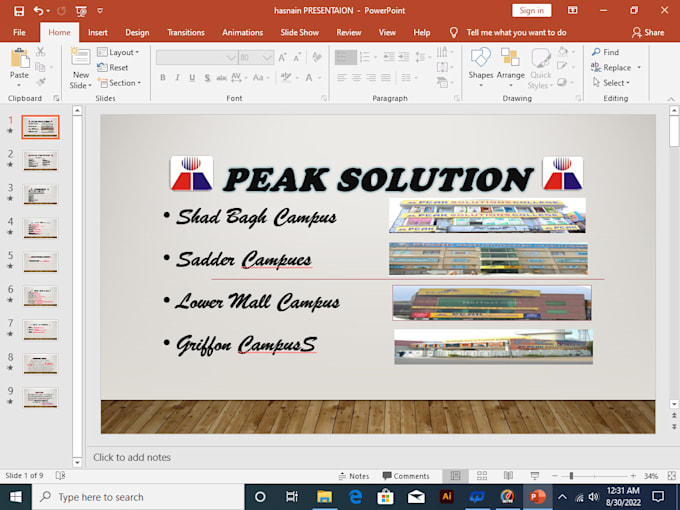Justify the paragraph text
The height and width of the screenshot is (510, 680).
386,78
